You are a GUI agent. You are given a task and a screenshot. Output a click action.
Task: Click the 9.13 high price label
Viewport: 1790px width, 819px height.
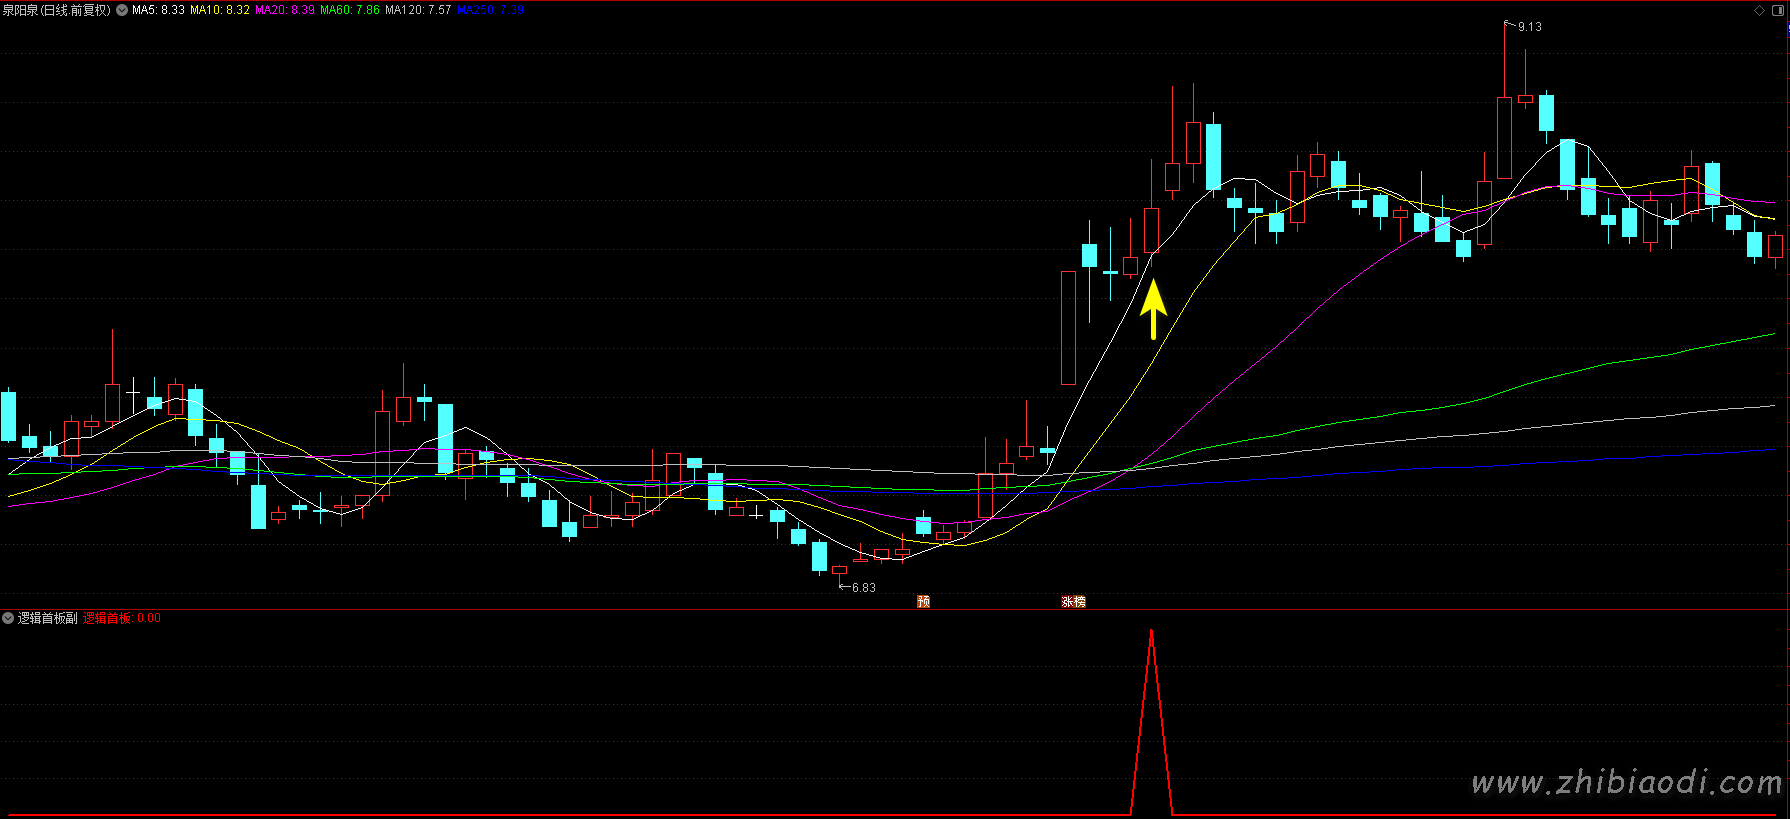(1529, 27)
